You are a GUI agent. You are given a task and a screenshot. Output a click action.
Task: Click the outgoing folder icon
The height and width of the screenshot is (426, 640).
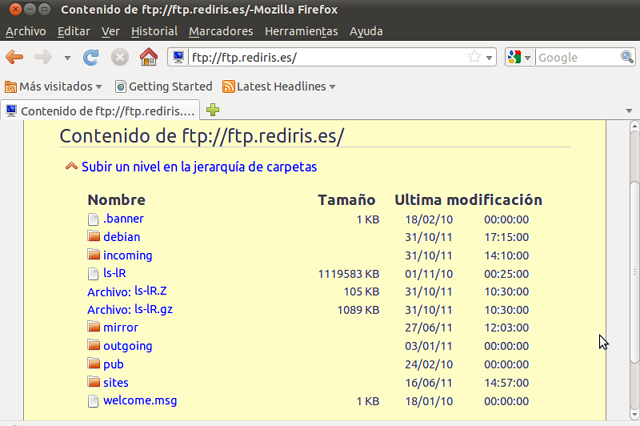click(93, 345)
